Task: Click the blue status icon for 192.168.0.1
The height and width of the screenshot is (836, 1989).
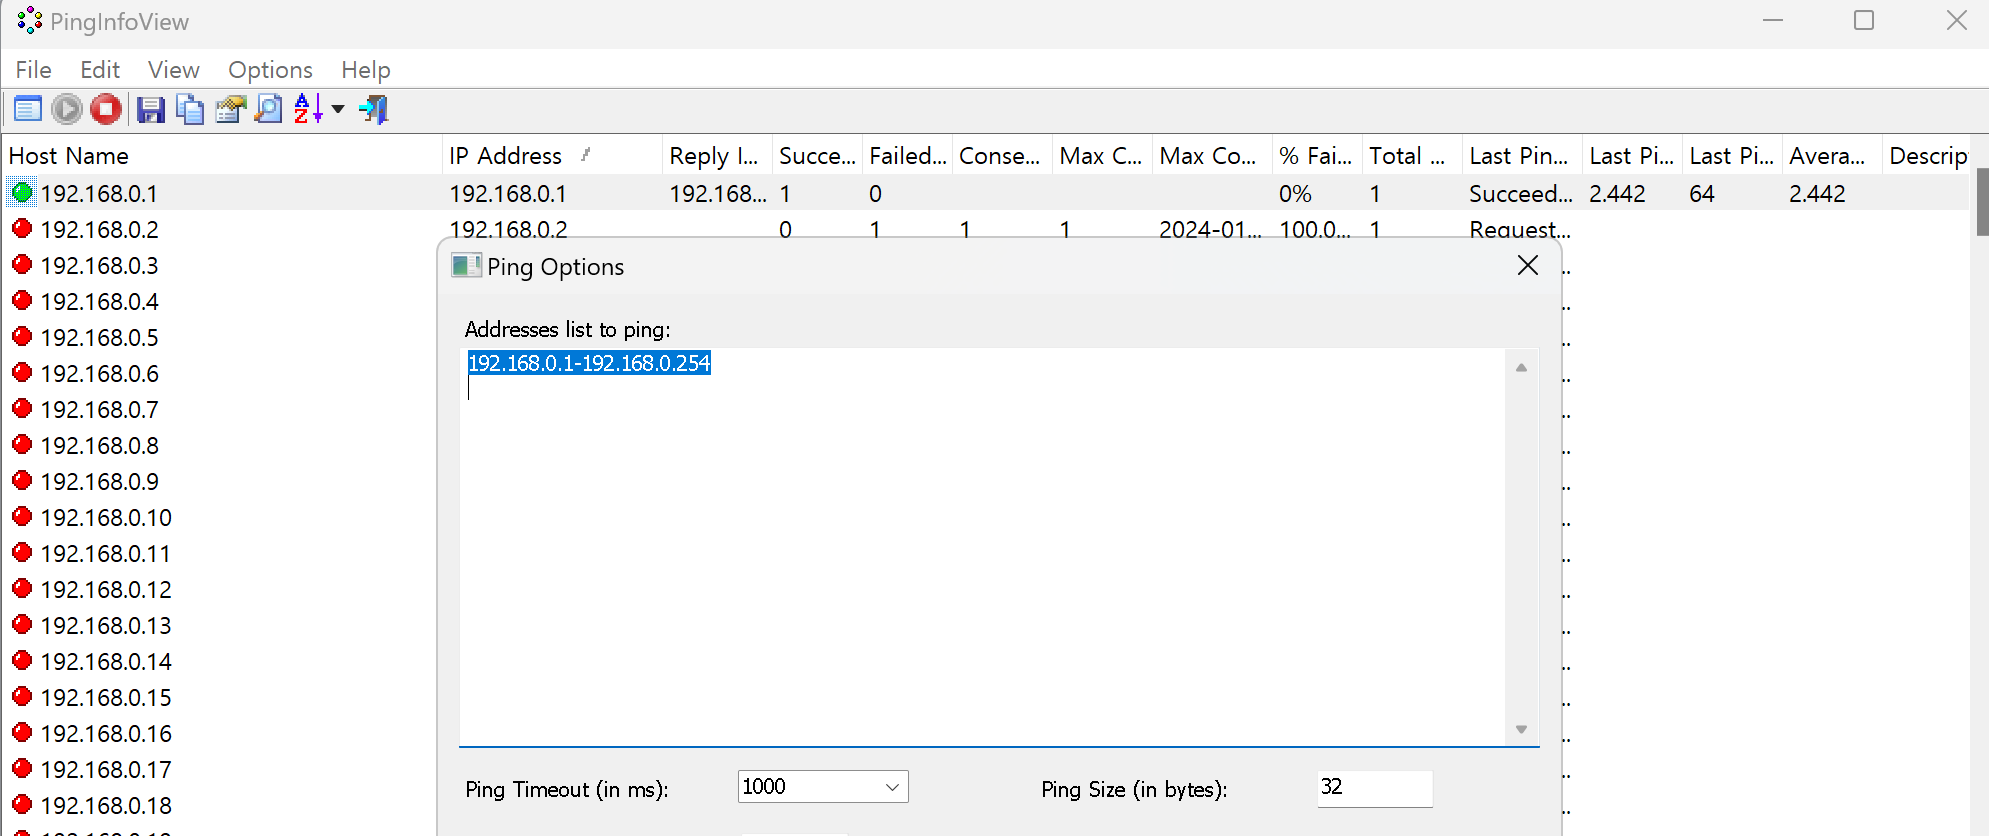Action: (22, 192)
